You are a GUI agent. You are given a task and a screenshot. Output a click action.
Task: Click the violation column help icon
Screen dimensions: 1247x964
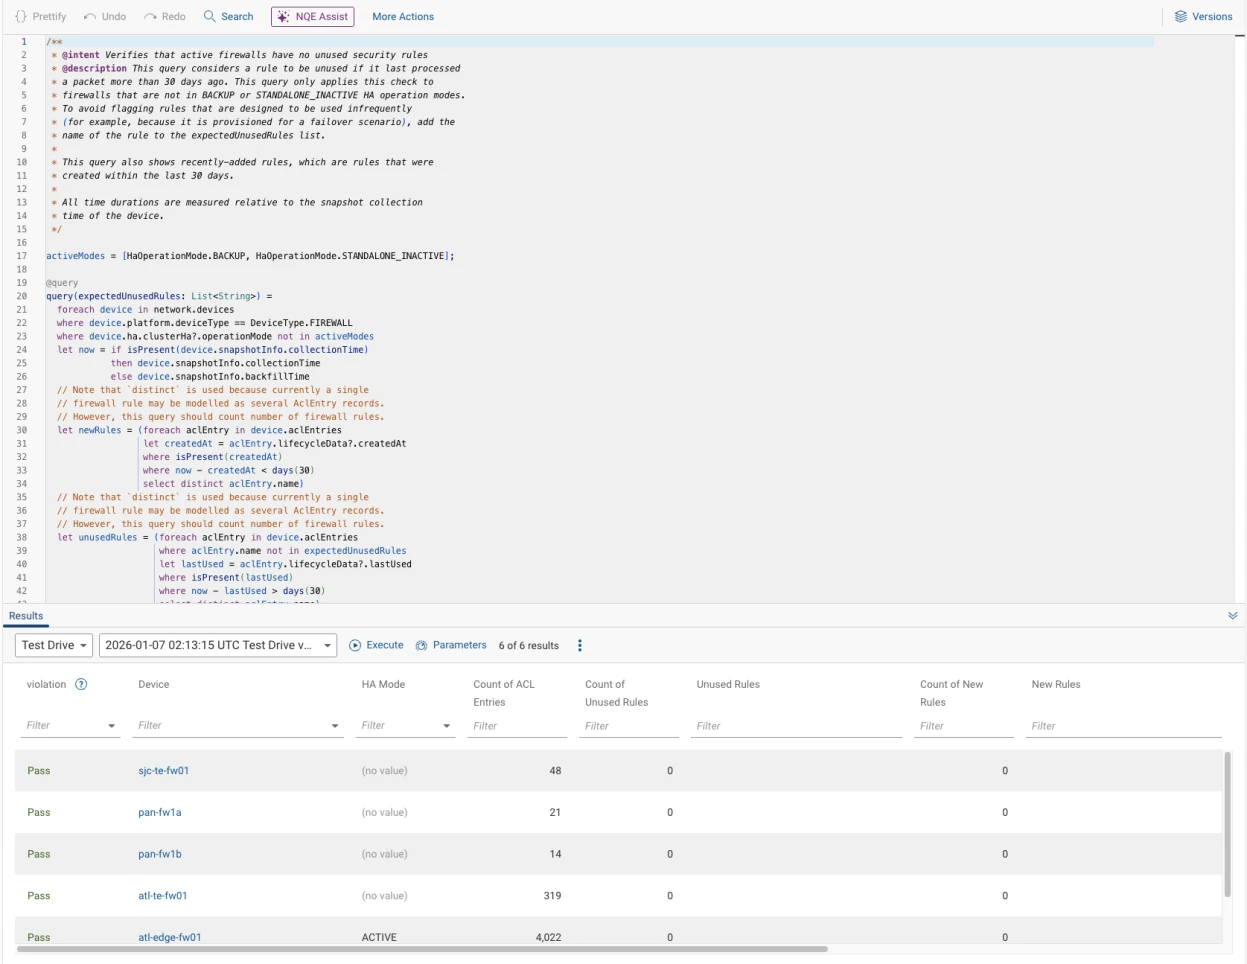[82, 685]
